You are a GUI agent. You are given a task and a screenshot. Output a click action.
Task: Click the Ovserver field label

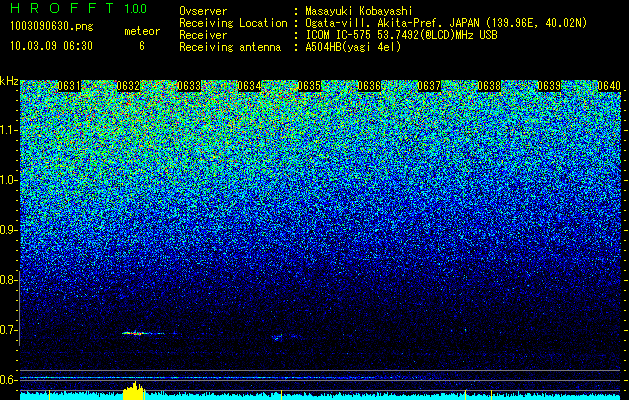tap(203, 11)
